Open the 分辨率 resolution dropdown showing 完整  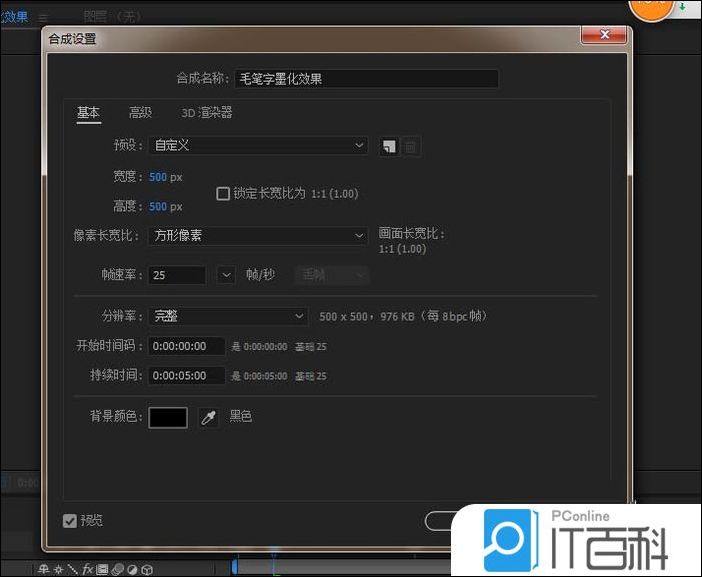[x=228, y=316]
